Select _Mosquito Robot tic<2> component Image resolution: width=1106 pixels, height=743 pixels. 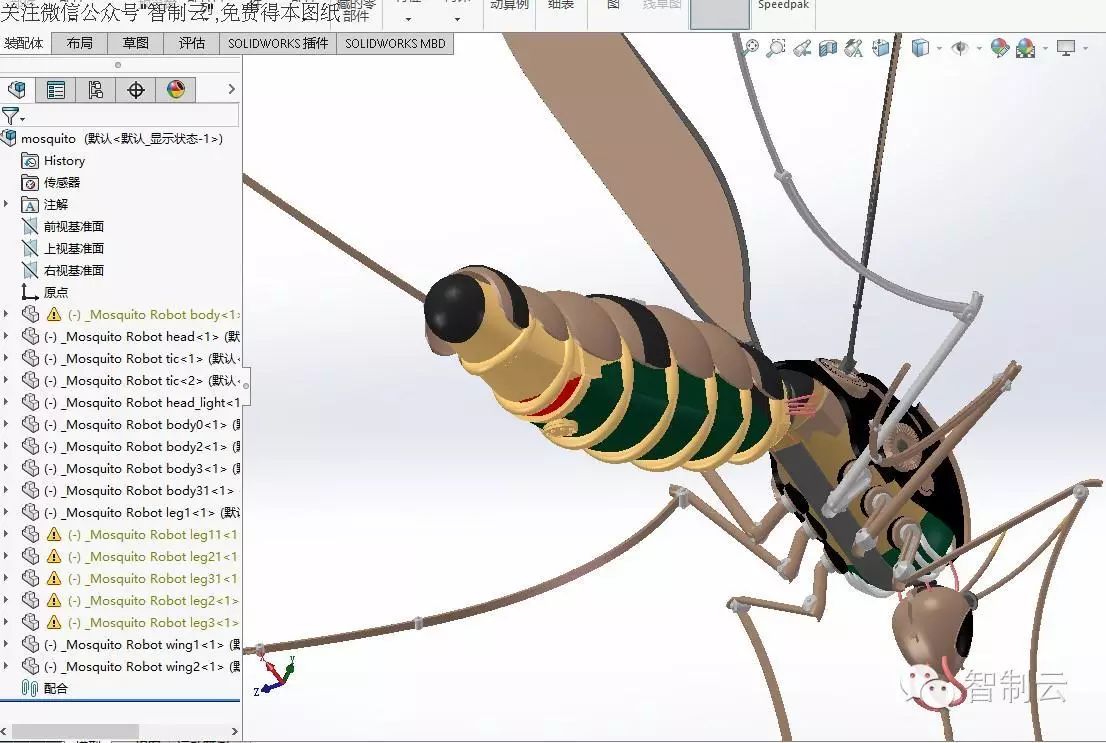(131, 380)
